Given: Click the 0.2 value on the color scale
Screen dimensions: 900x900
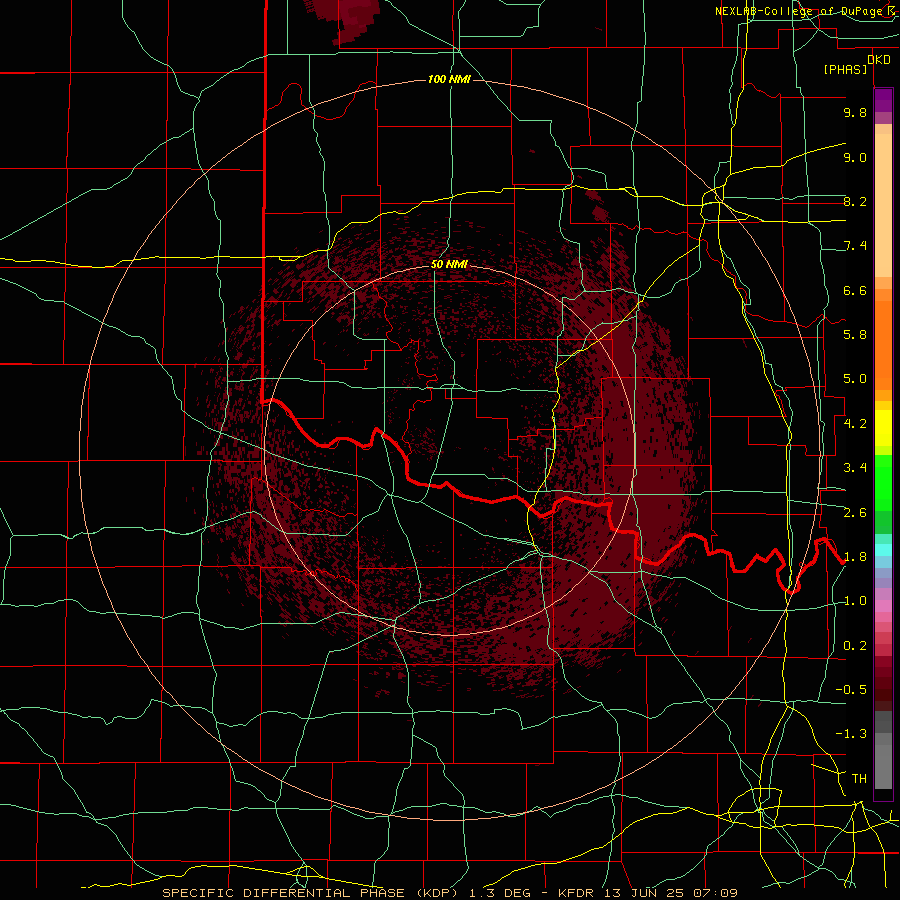Looking at the screenshot, I should [855, 646].
